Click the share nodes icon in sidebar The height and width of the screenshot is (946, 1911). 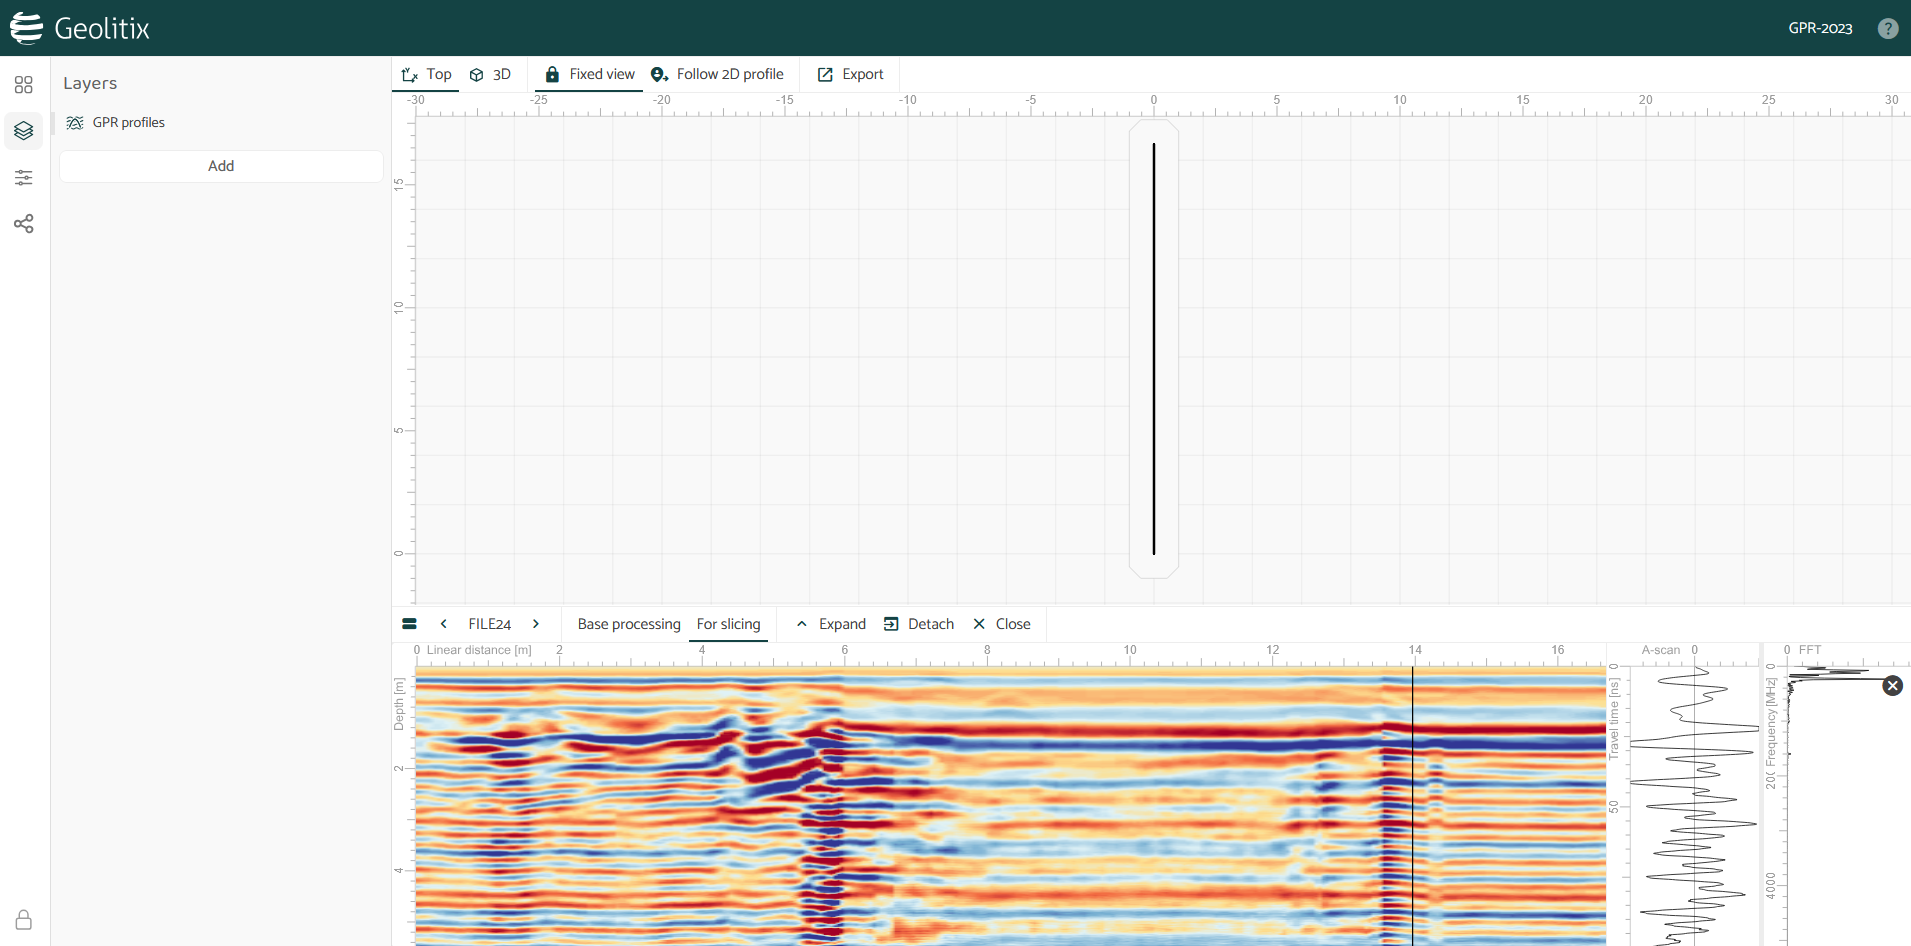tap(24, 224)
